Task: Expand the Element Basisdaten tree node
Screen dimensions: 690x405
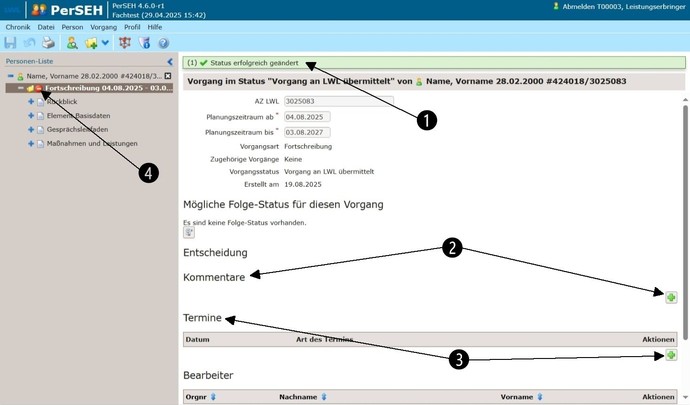Action: (31, 115)
